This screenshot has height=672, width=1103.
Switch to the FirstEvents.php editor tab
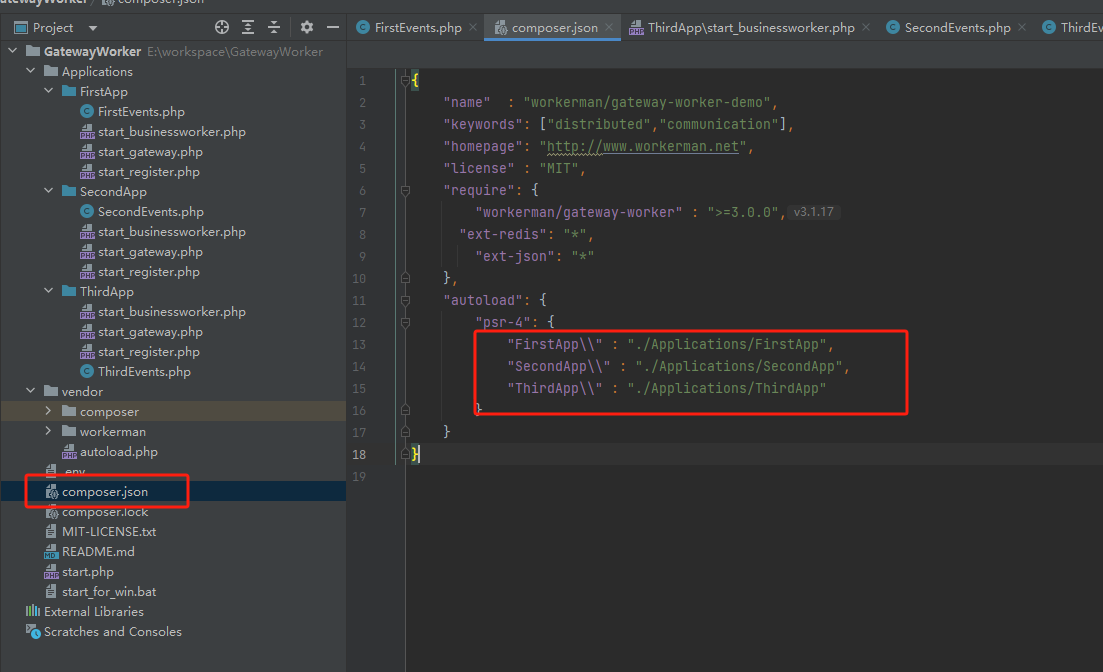pyautogui.click(x=418, y=27)
